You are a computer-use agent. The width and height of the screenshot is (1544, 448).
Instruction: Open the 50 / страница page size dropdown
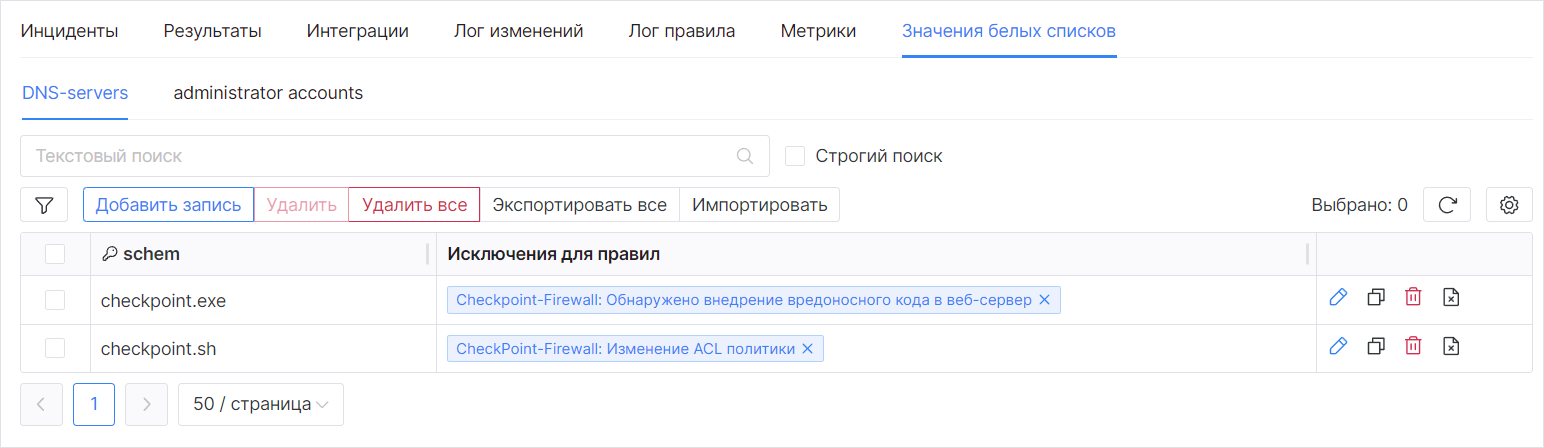click(x=260, y=405)
